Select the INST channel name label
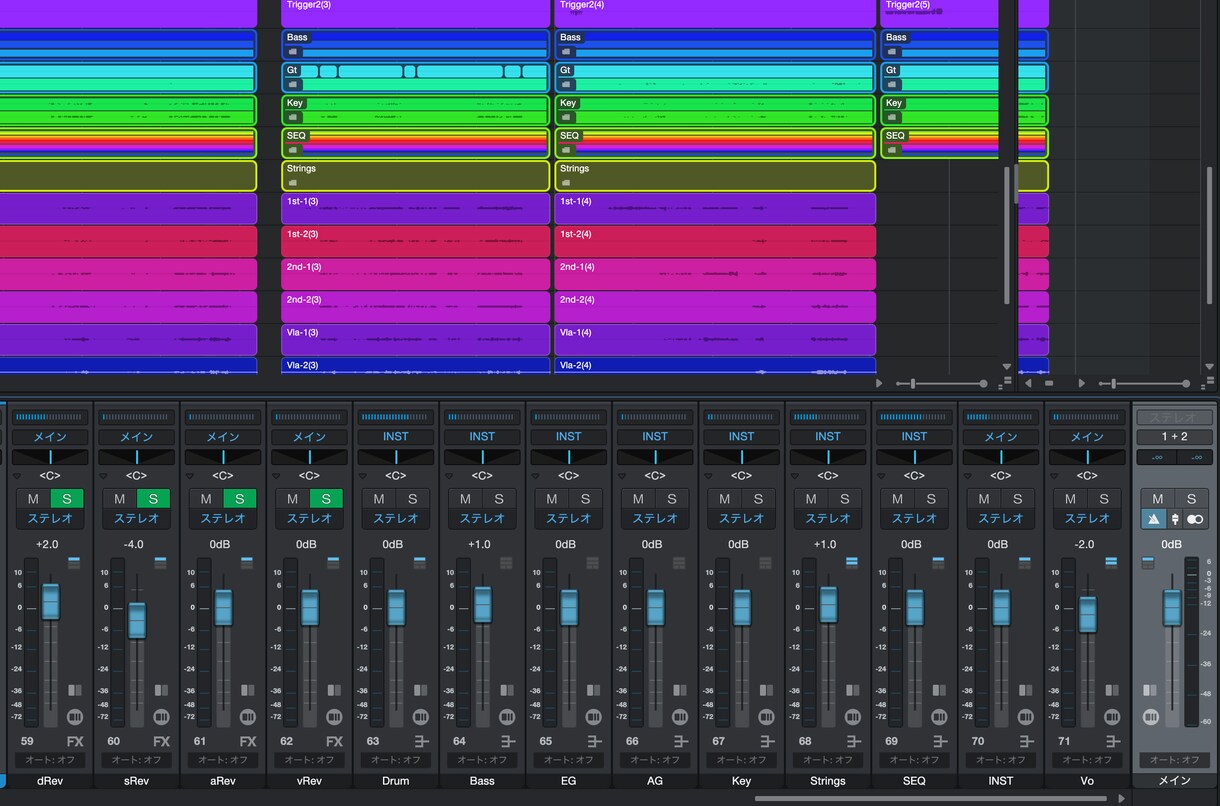Image resolution: width=1220 pixels, height=806 pixels. 1000,781
